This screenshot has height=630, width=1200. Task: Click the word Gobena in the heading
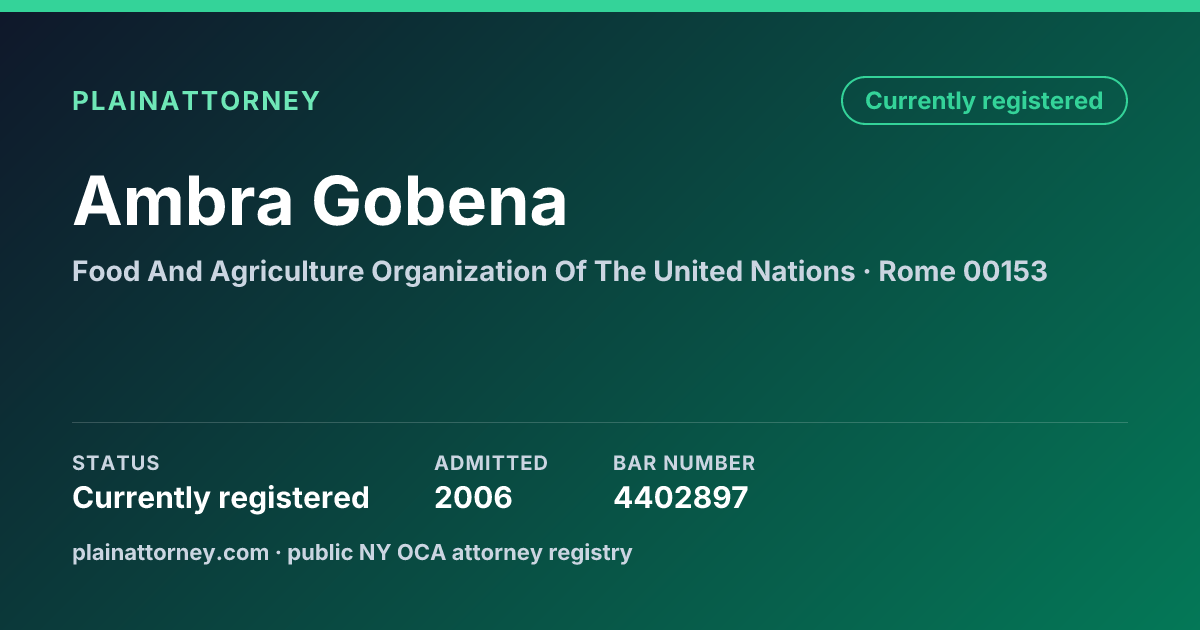pyautogui.click(x=440, y=201)
